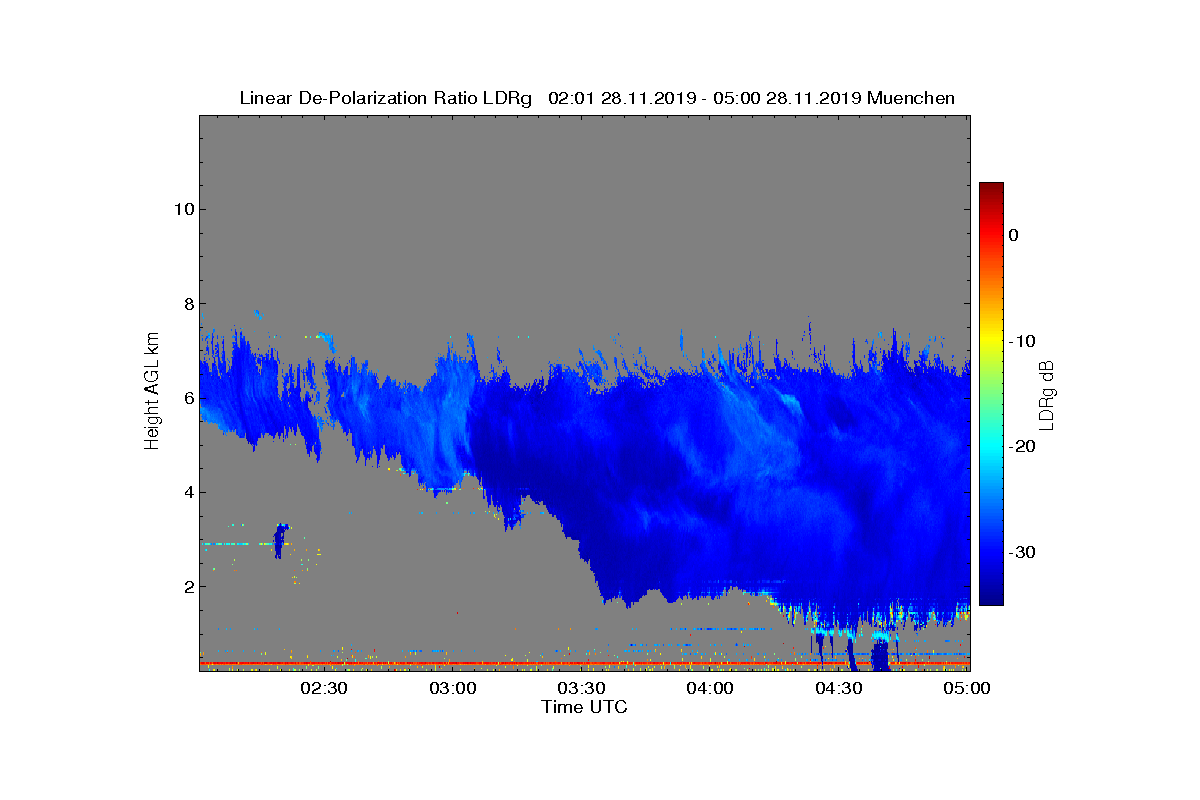This screenshot has width=1200, height=800.
Task: Click the 04:00 time tick label
Action: click(711, 689)
